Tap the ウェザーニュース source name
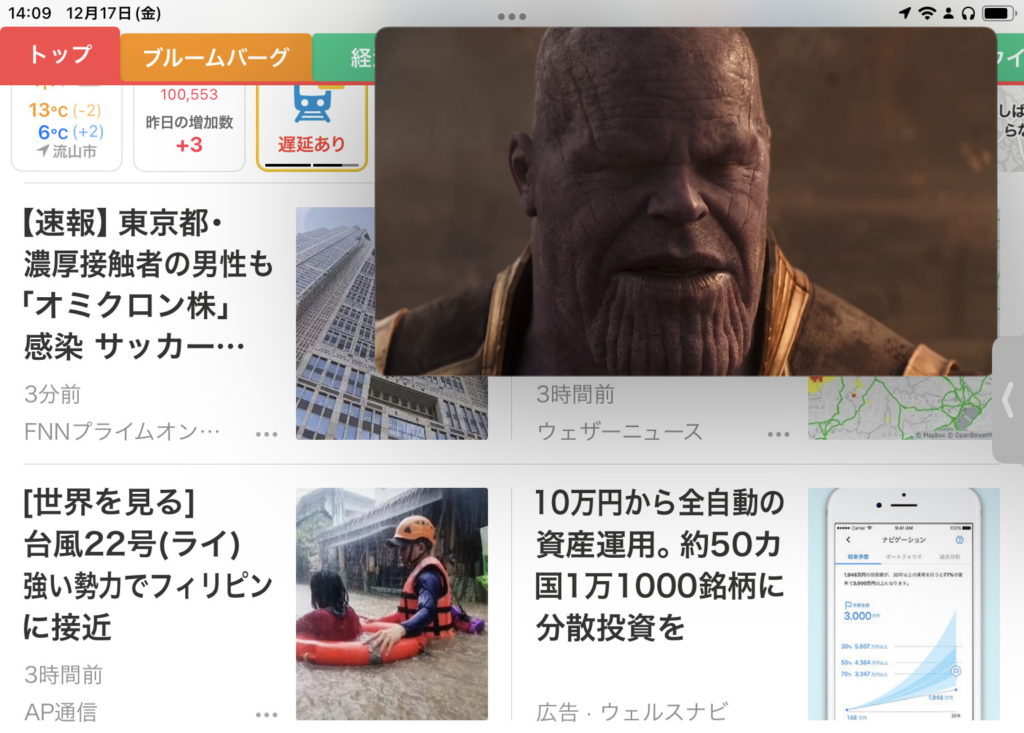The height and width of the screenshot is (733, 1024). point(619,431)
